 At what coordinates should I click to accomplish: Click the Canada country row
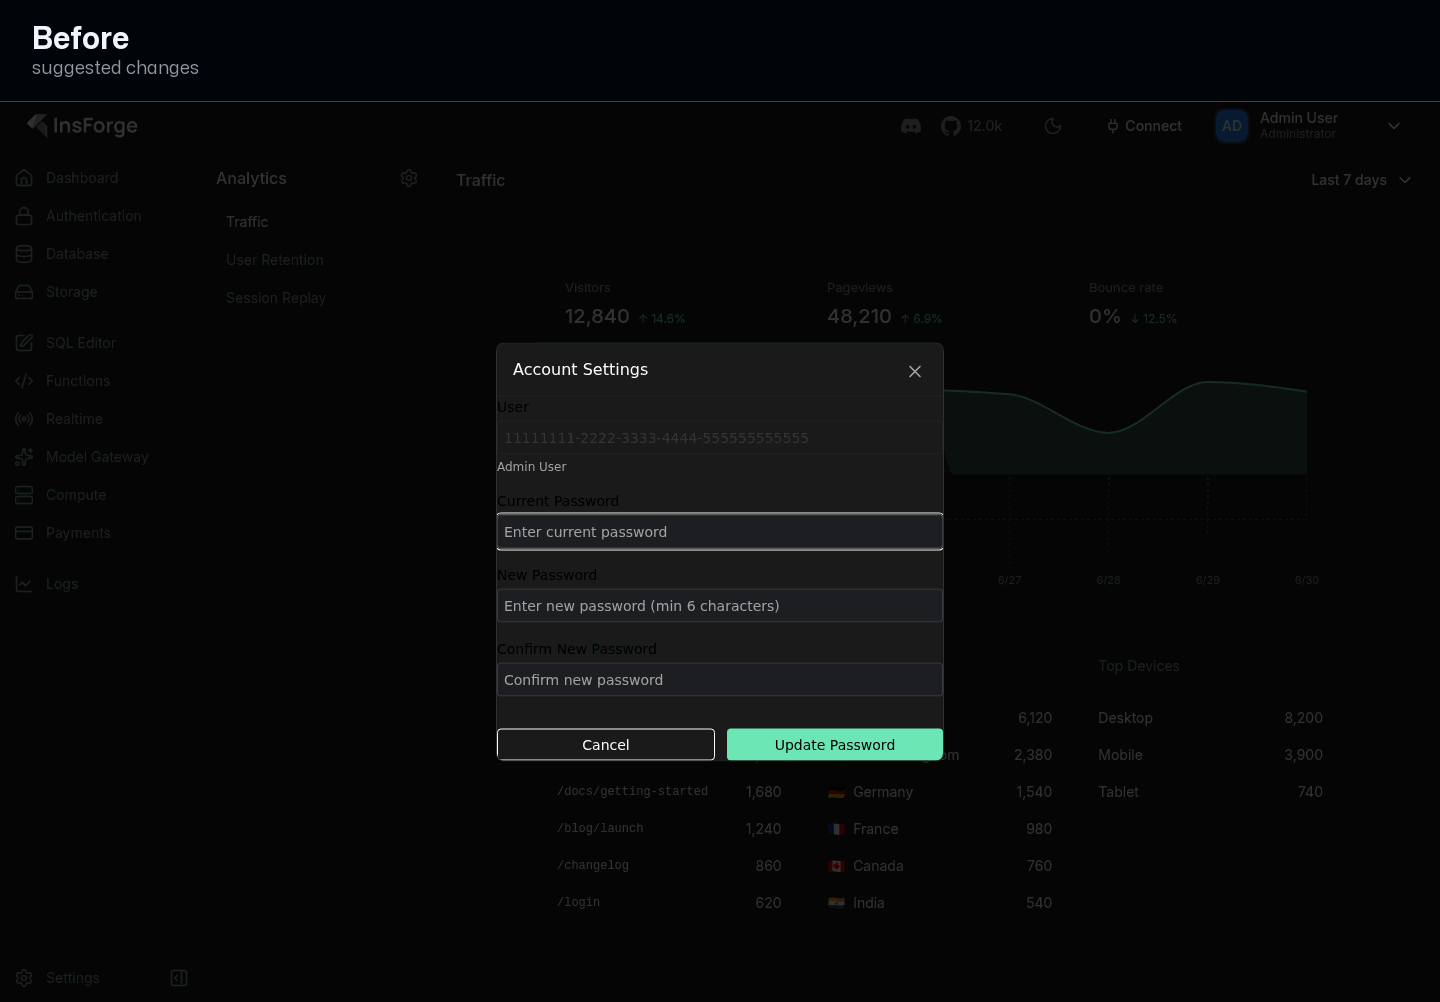940,866
